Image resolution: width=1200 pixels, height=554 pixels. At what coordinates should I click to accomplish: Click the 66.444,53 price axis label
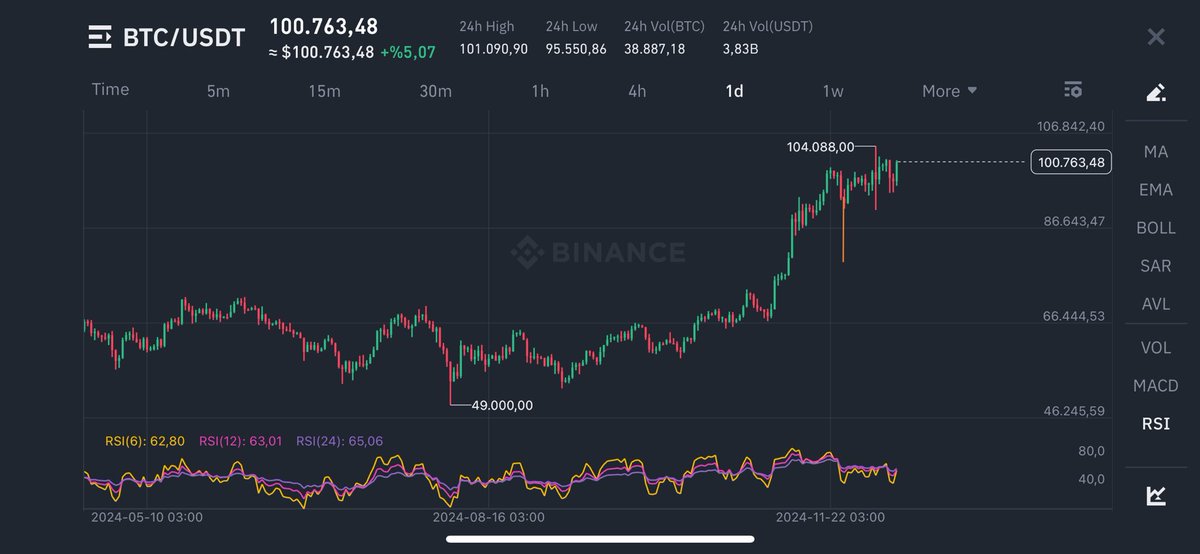tap(1075, 315)
